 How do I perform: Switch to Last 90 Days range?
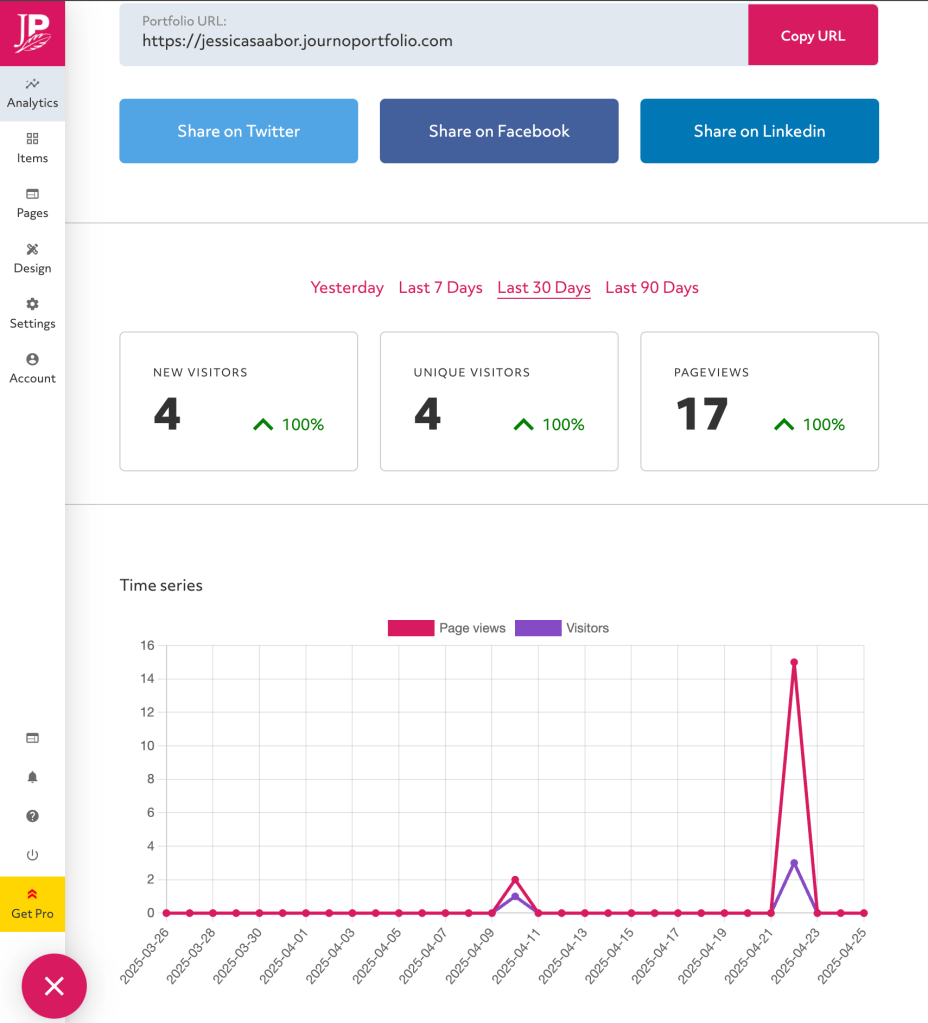[651, 288]
